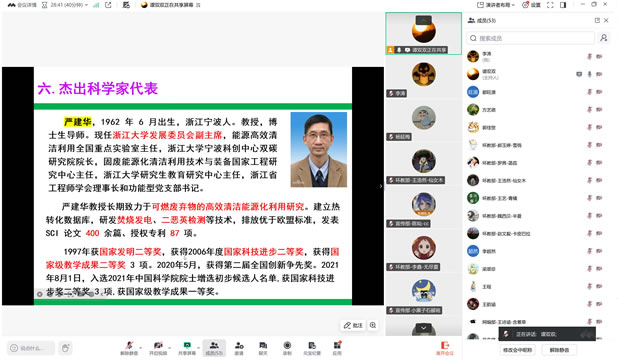Enter full screen mode with the top-right icon
Image resolution: width=618 pixels, height=362 pixels.
(x=550, y=5)
